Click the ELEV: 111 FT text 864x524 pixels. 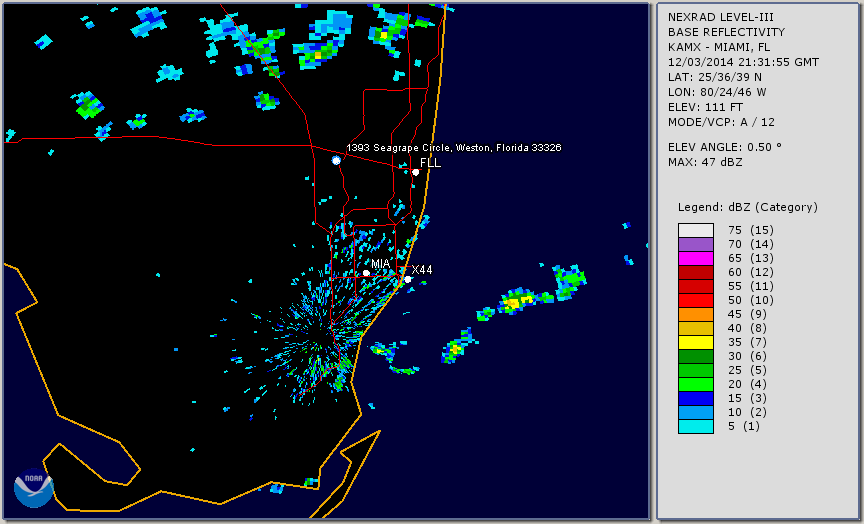click(705, 107)
